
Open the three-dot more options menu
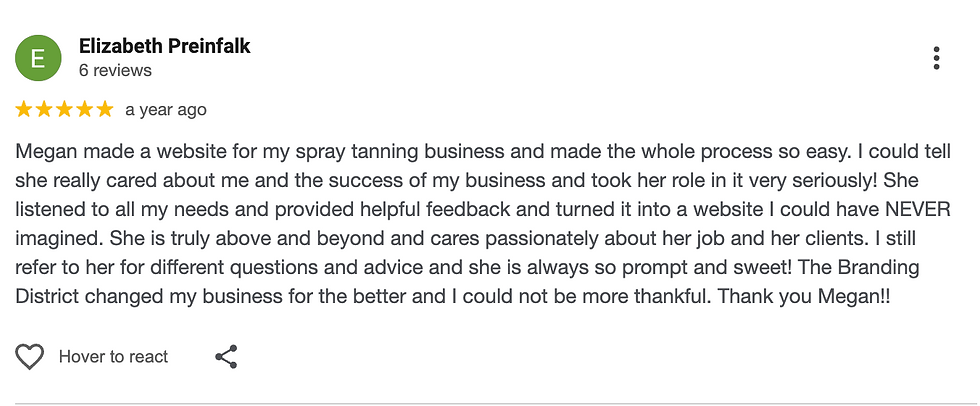936,58
